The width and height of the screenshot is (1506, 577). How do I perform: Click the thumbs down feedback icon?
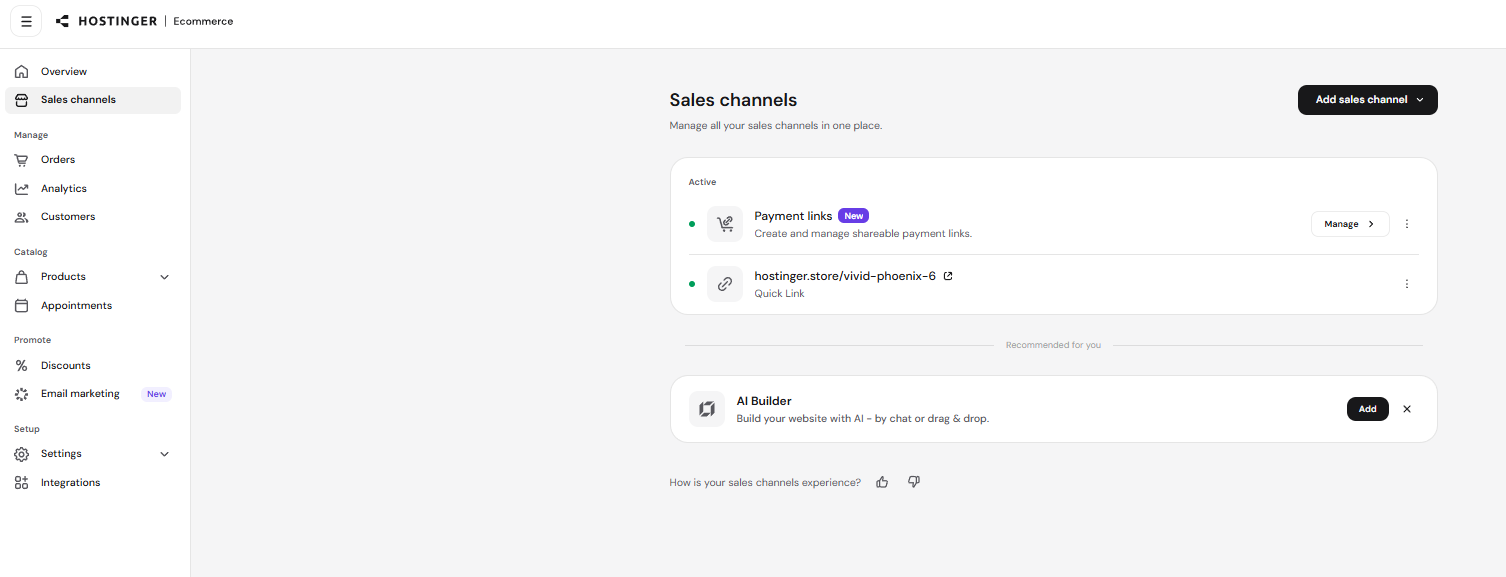pos(914,482)
